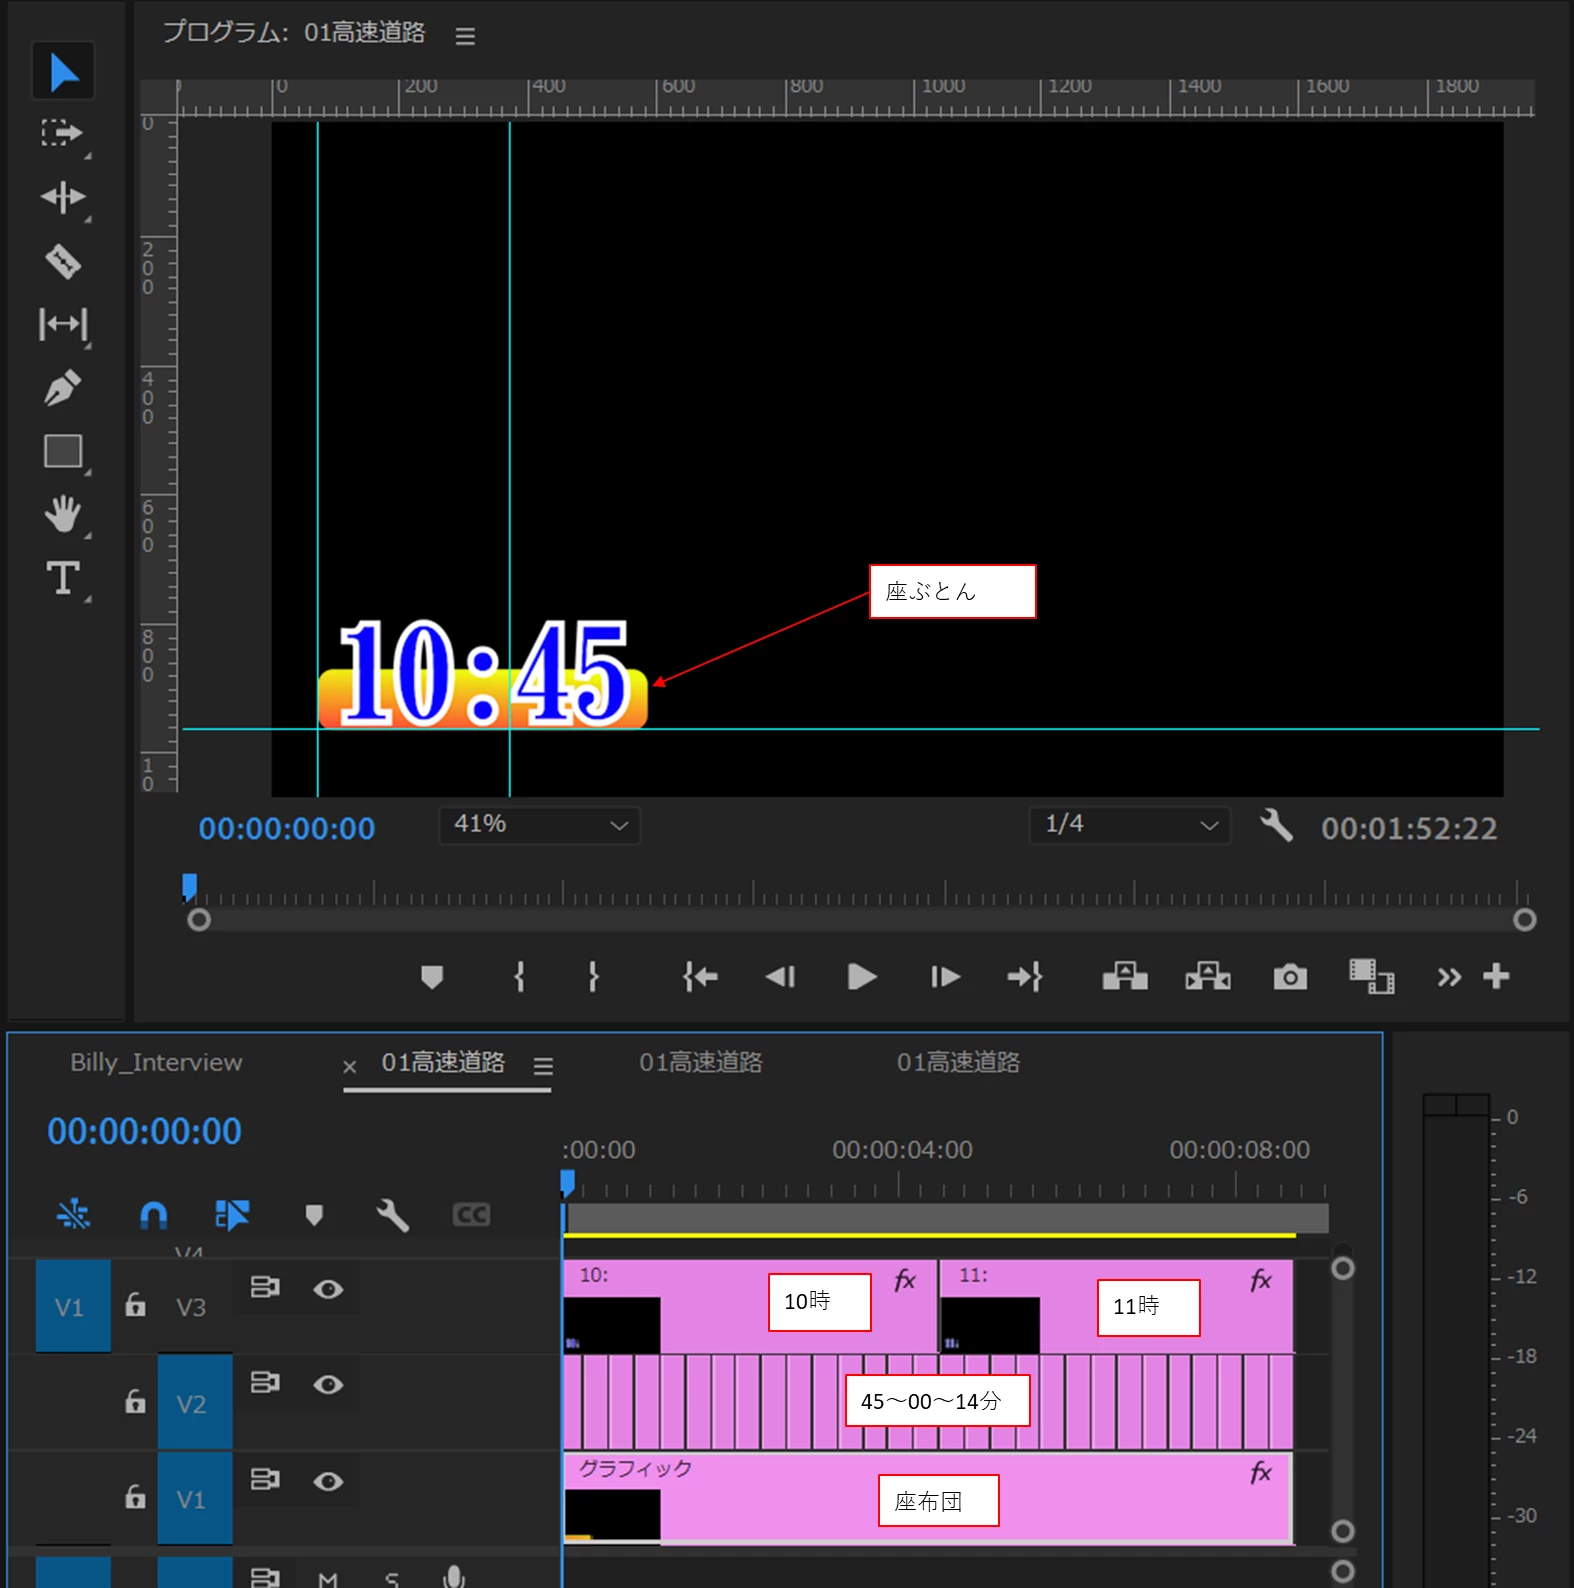Close the active 01高速道路 sequence tab
This screenshot has height=1588, width=1574.
pyautogui.click(x=350, y=1067)
